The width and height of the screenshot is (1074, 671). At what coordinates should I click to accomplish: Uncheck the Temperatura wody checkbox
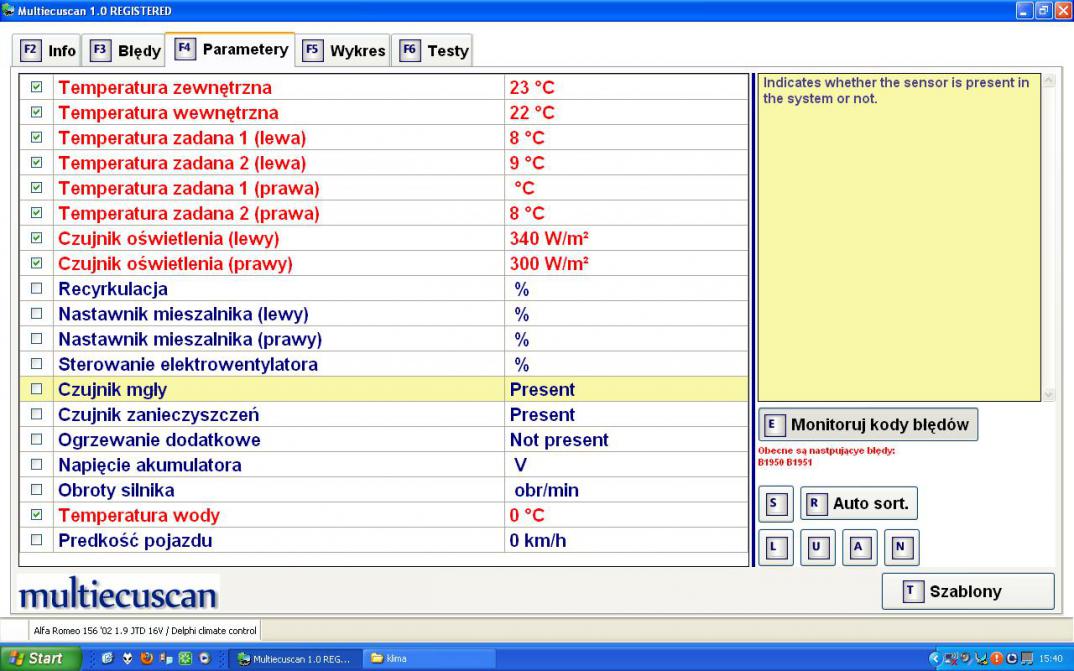coord(37,516)
